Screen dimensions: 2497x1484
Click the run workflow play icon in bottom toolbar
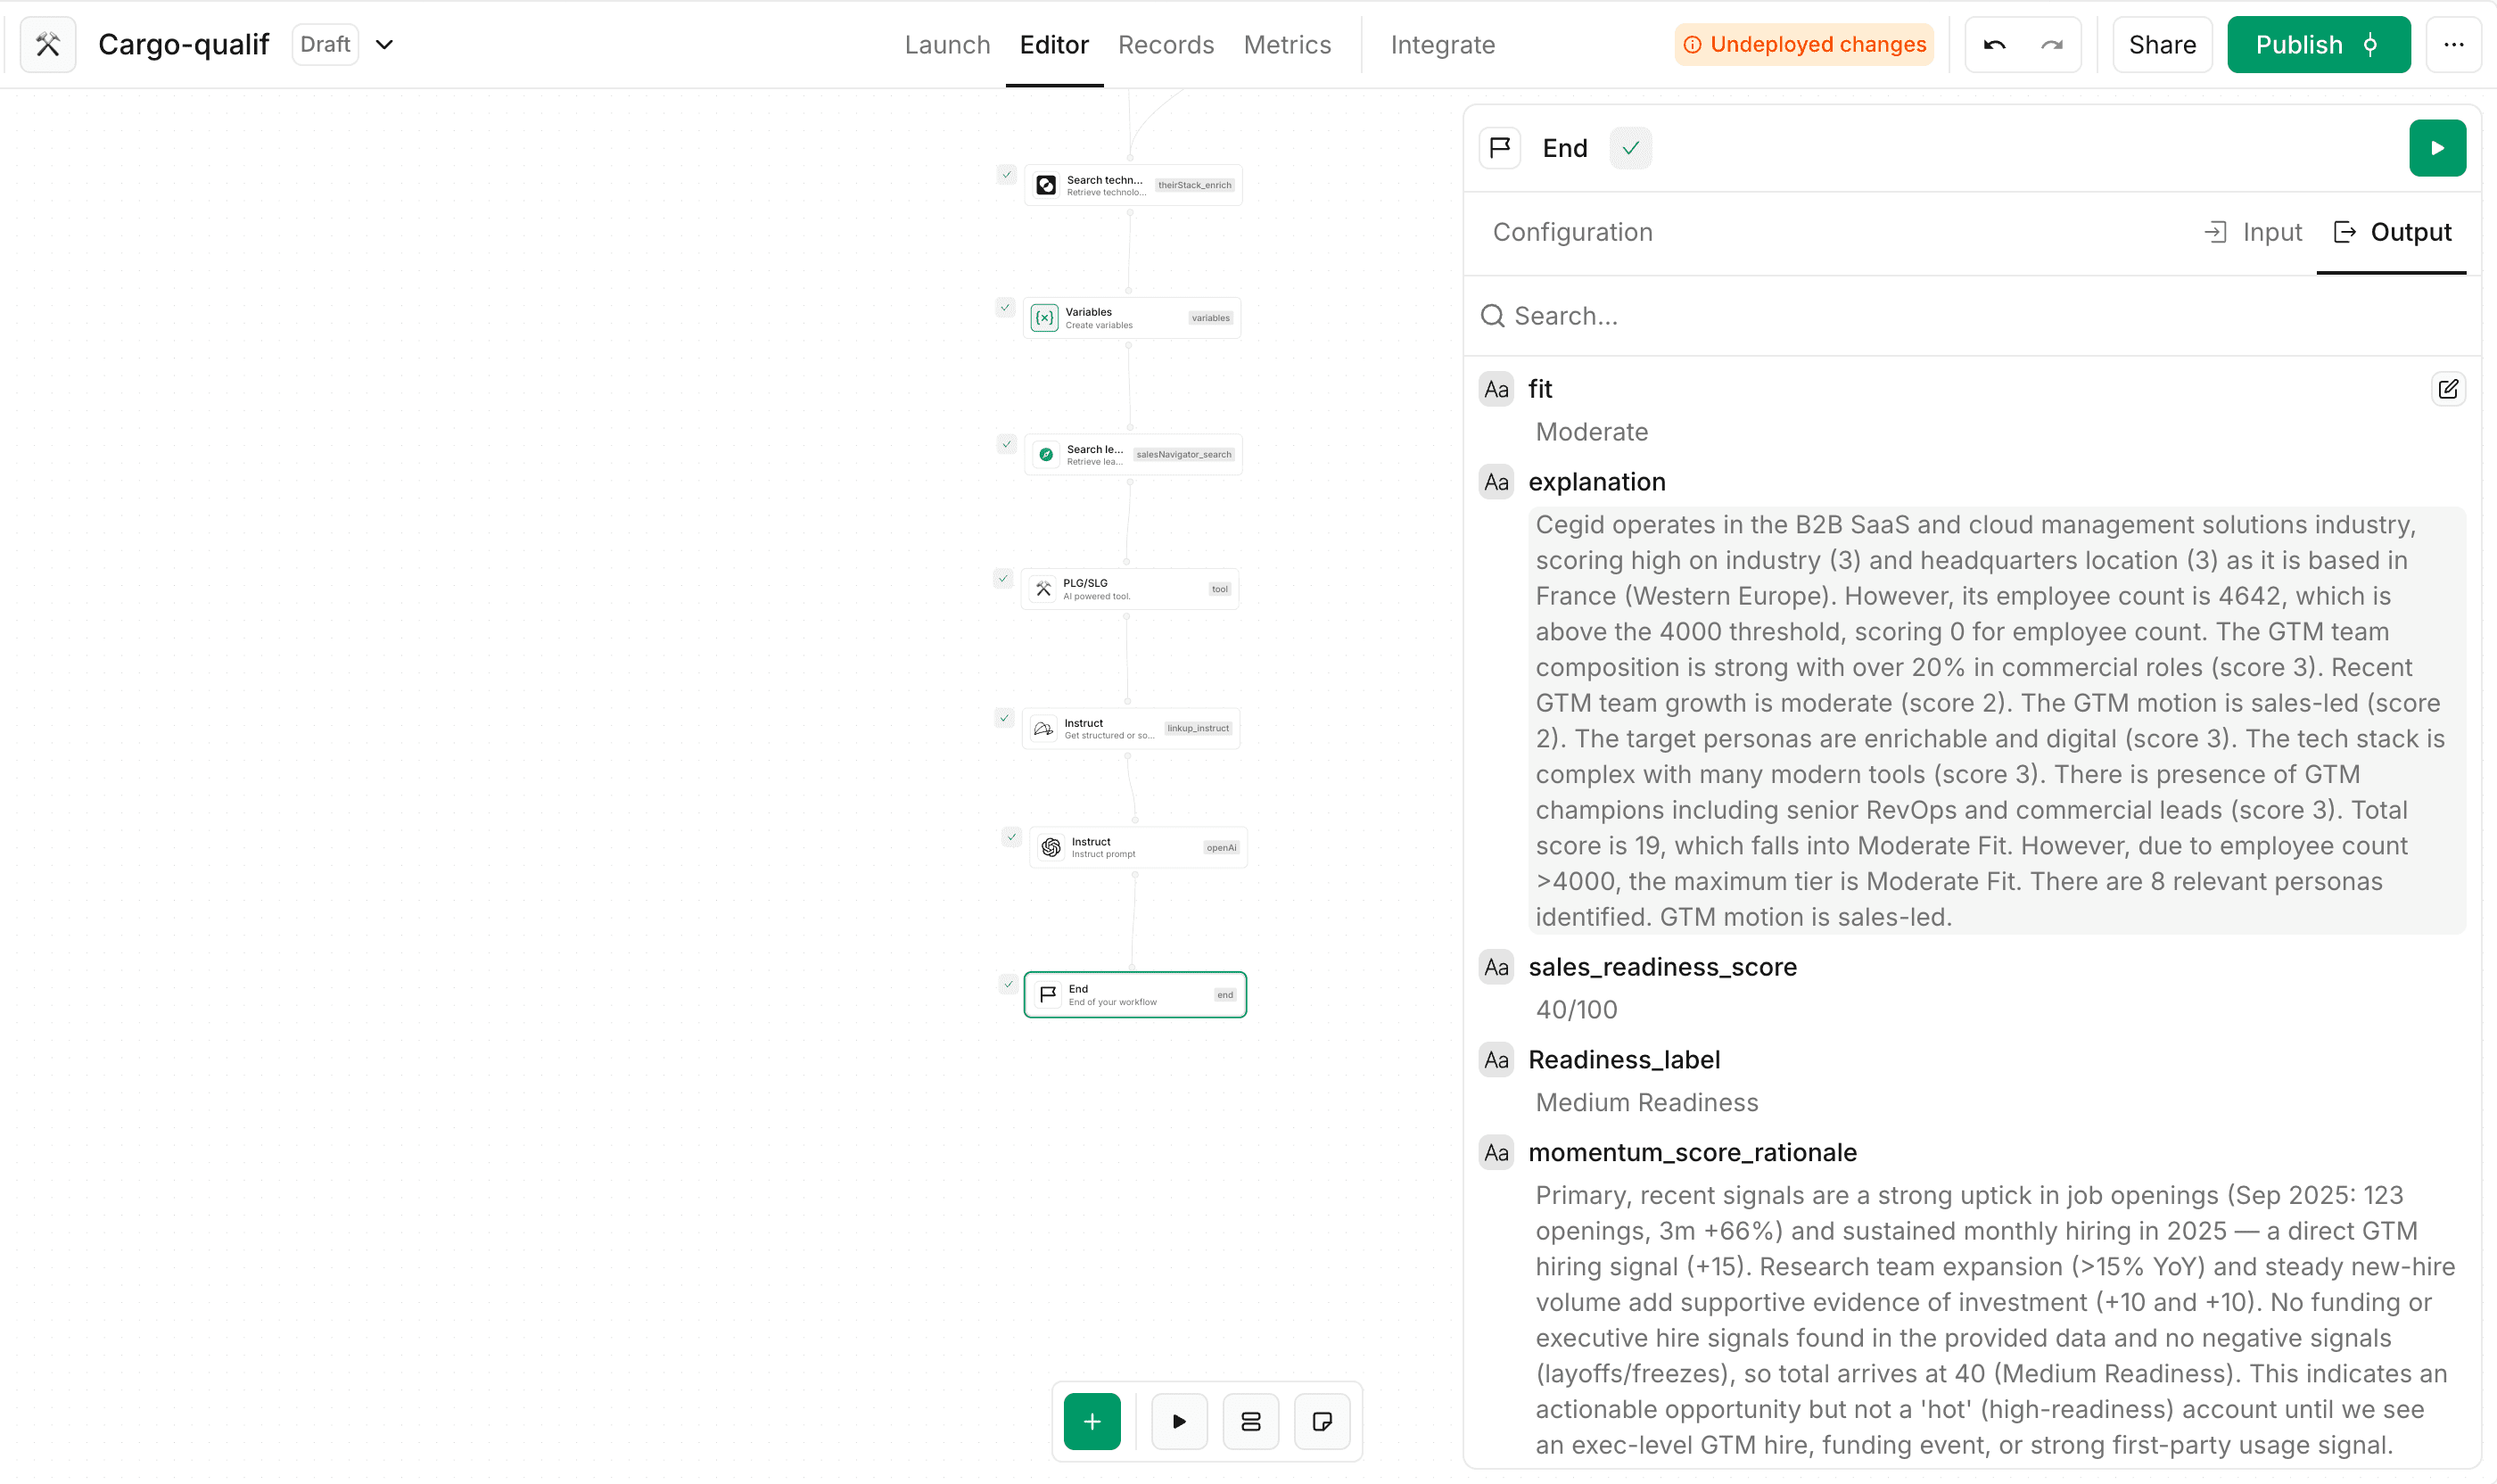1179,1421
